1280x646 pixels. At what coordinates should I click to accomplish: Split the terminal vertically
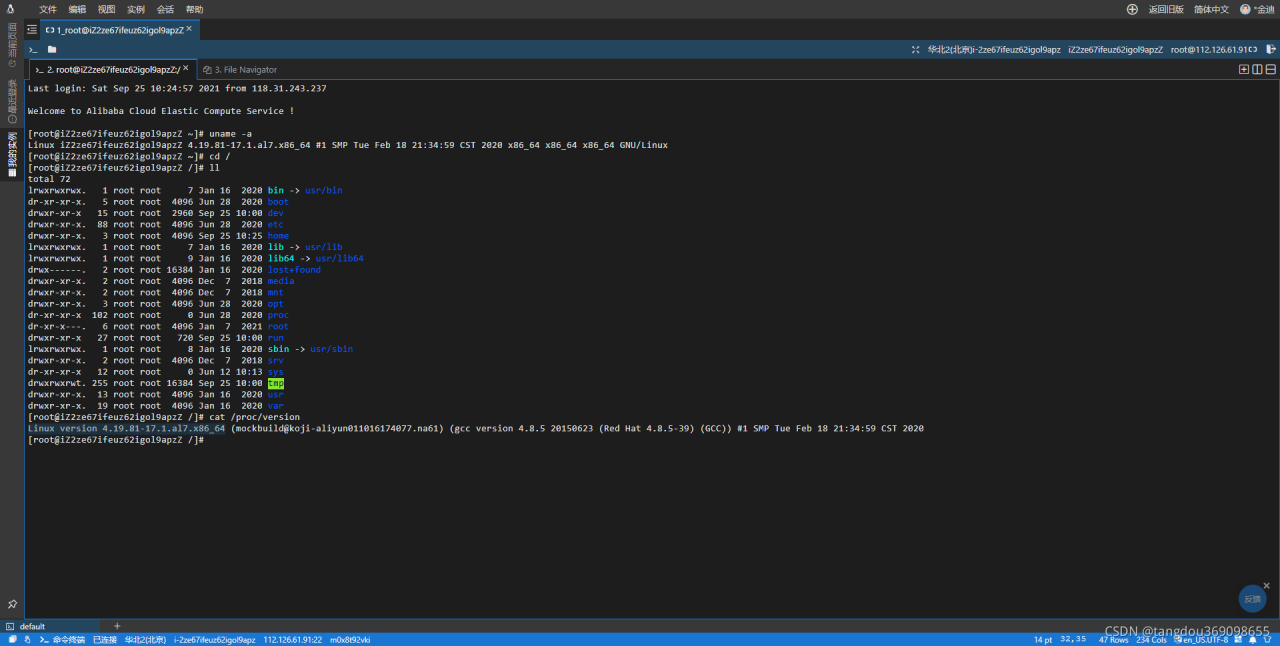point(1257,69)
